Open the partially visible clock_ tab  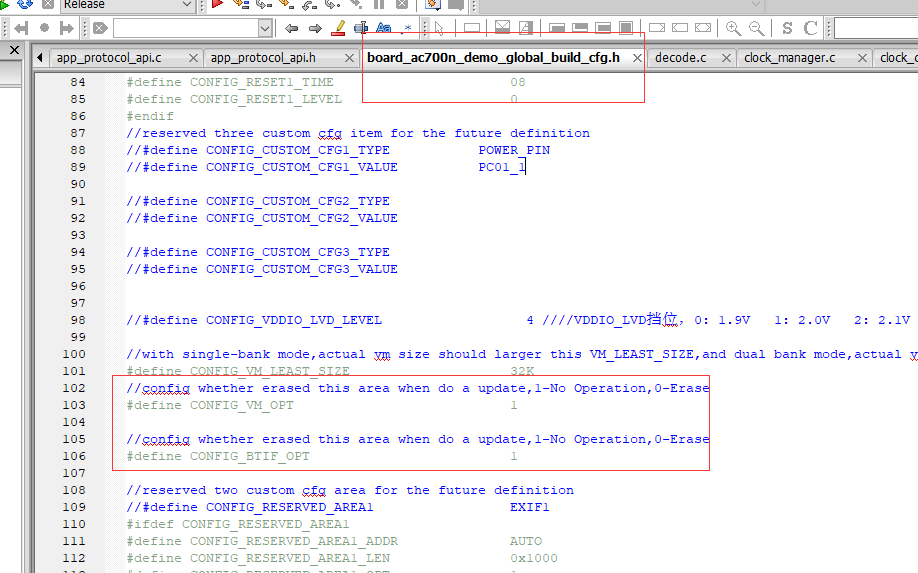(898, 58)
